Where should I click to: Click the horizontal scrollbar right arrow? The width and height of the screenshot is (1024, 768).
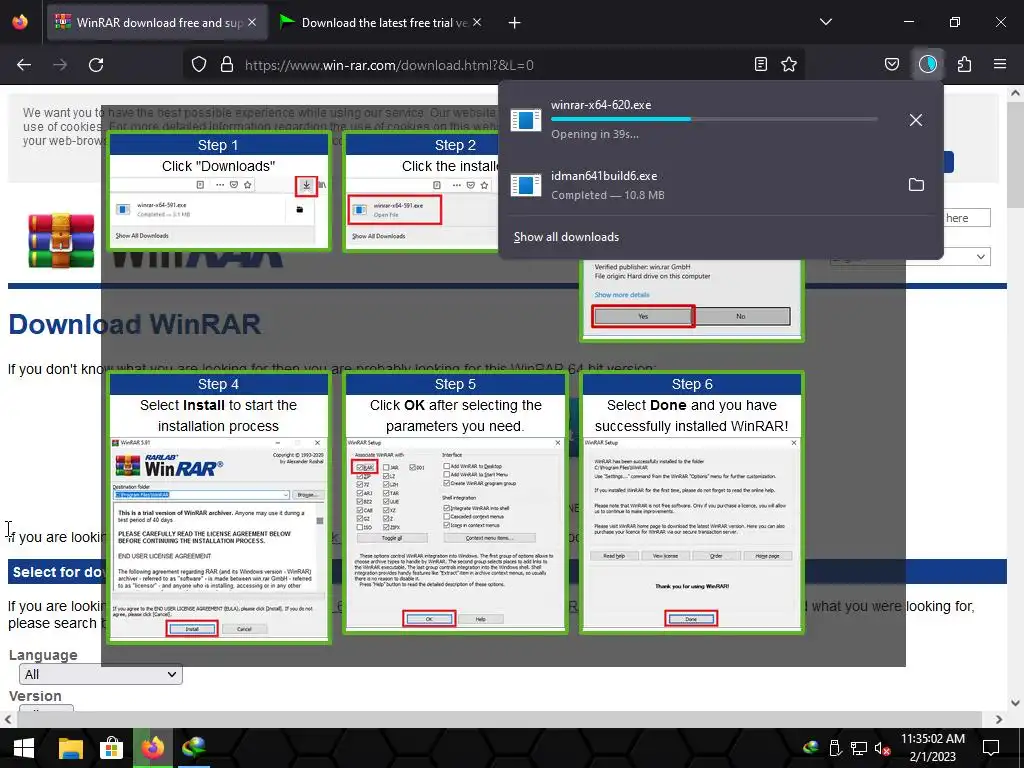999,719
